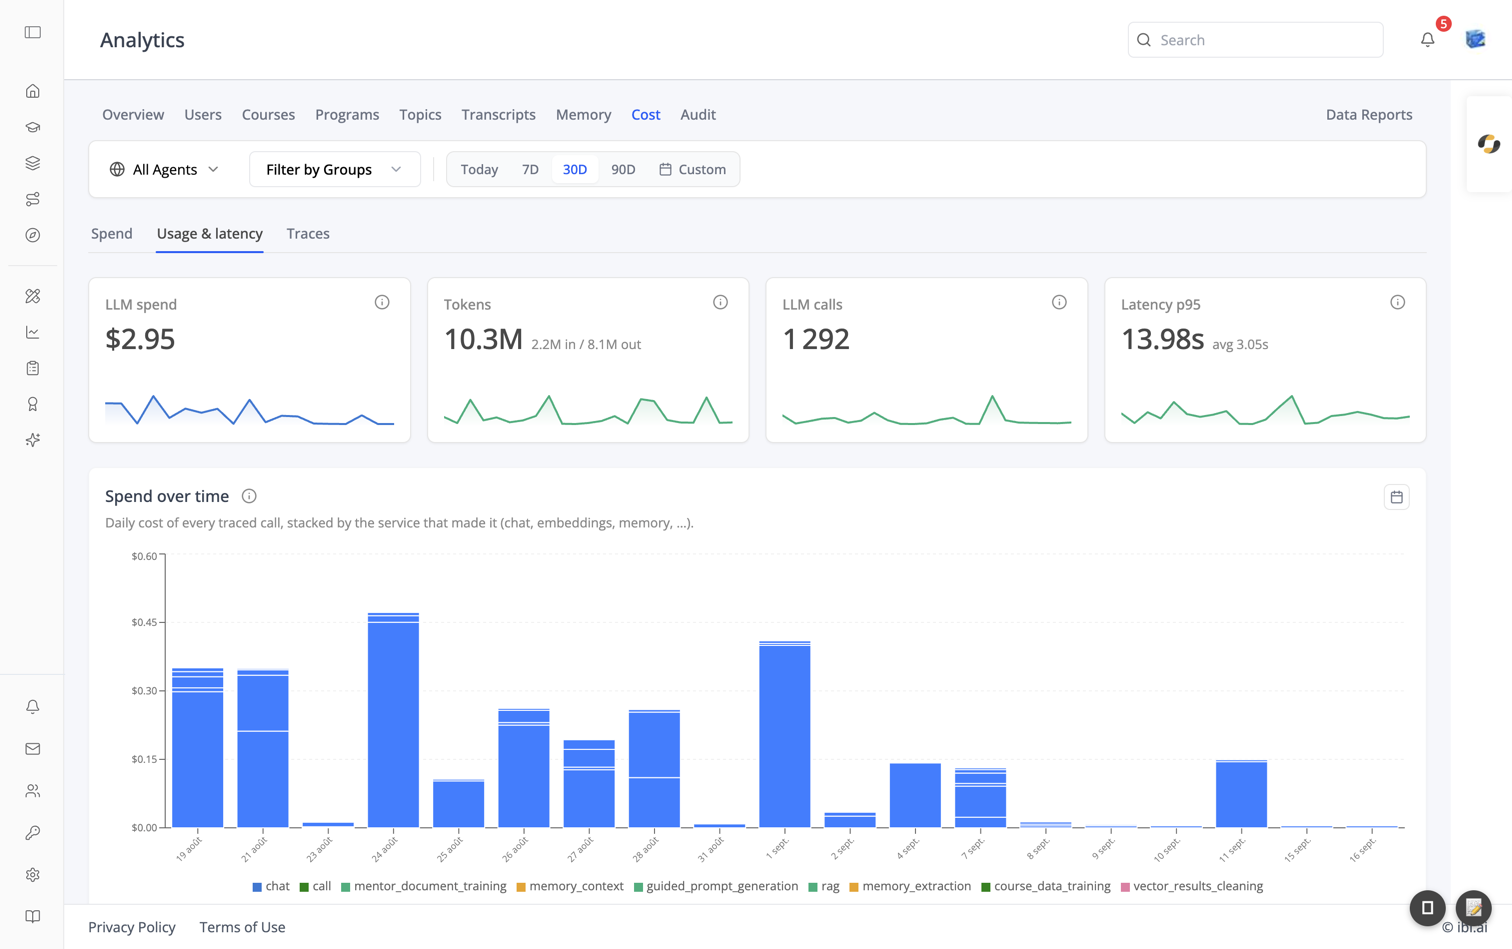Open the Traces sub-tab
The width and height of the screenshot is (1512, 949).
click(x=308, y=234)
